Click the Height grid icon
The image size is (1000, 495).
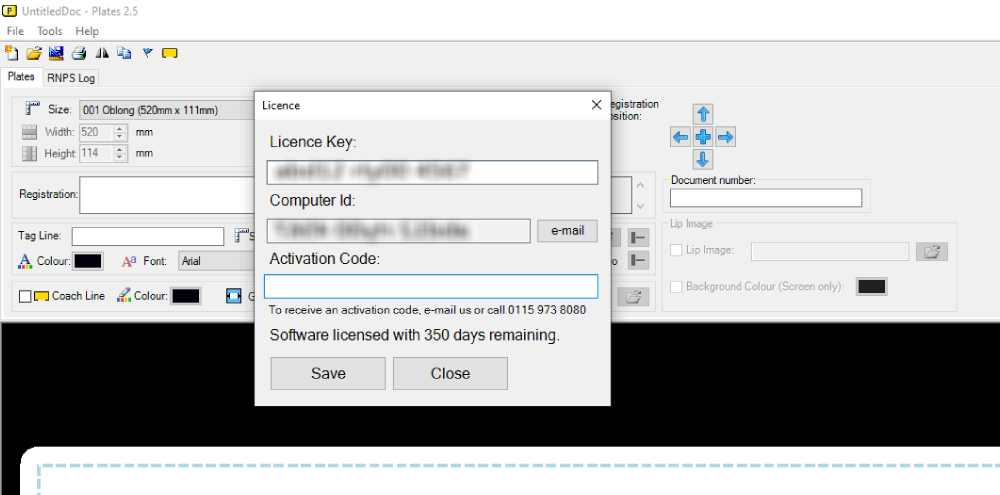(30, 153)
